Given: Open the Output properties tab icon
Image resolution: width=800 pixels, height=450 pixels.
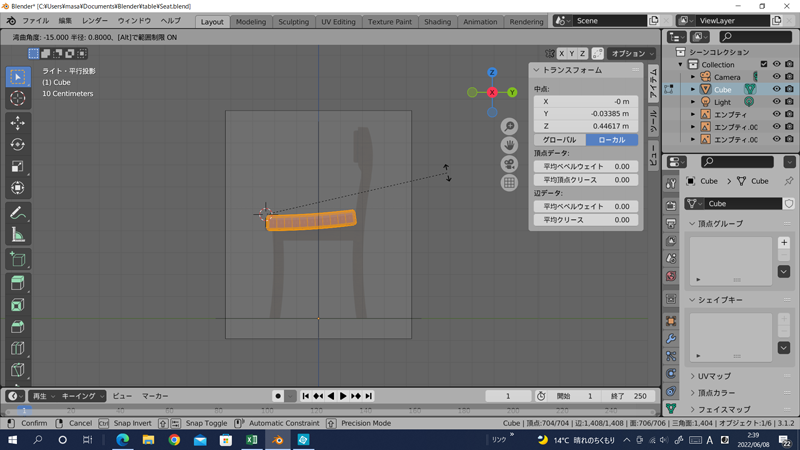Looking at the screenshot, I should 671,223.
